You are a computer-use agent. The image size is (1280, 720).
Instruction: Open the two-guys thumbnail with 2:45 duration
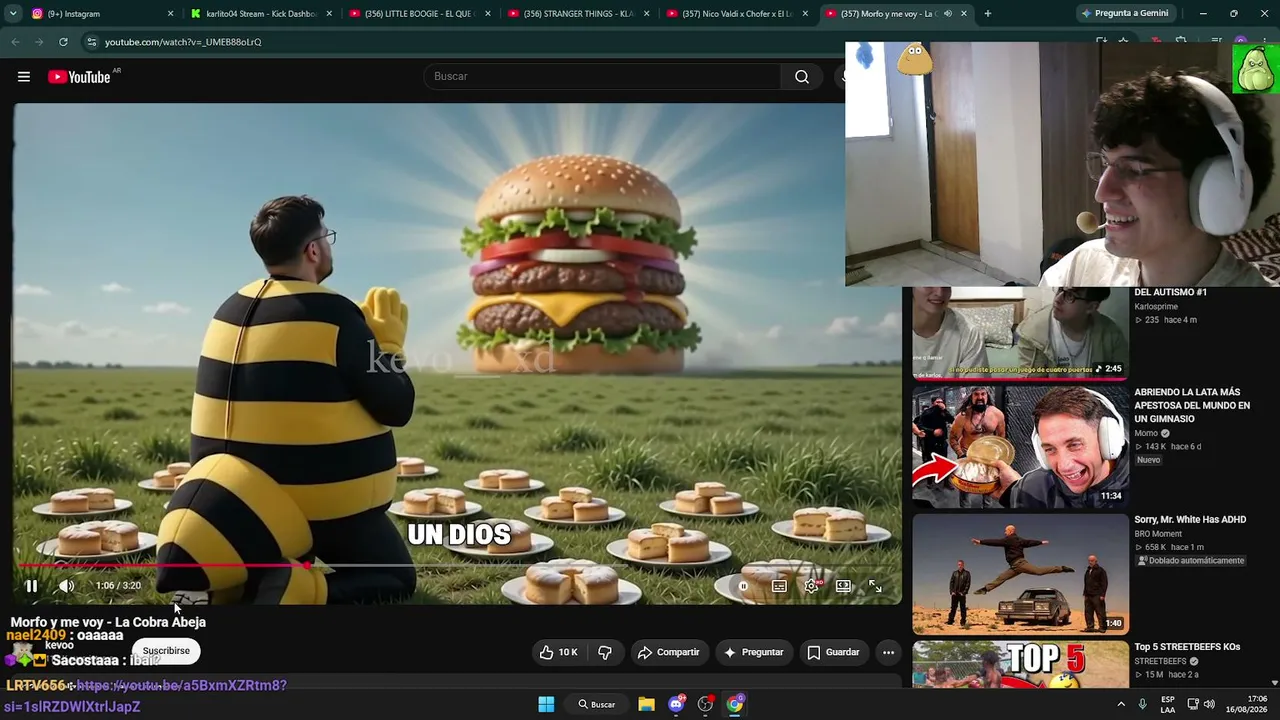[1020, 333]
